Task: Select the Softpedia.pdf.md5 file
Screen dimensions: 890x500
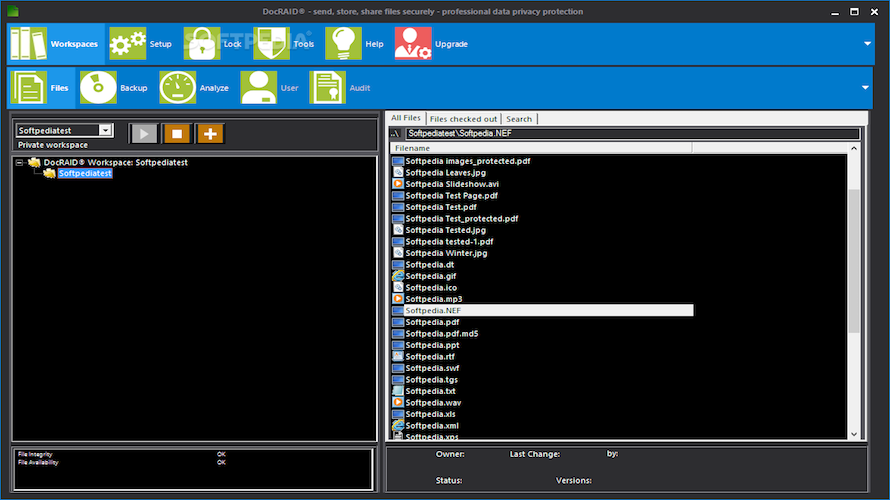Action: [x=442, y=334]
